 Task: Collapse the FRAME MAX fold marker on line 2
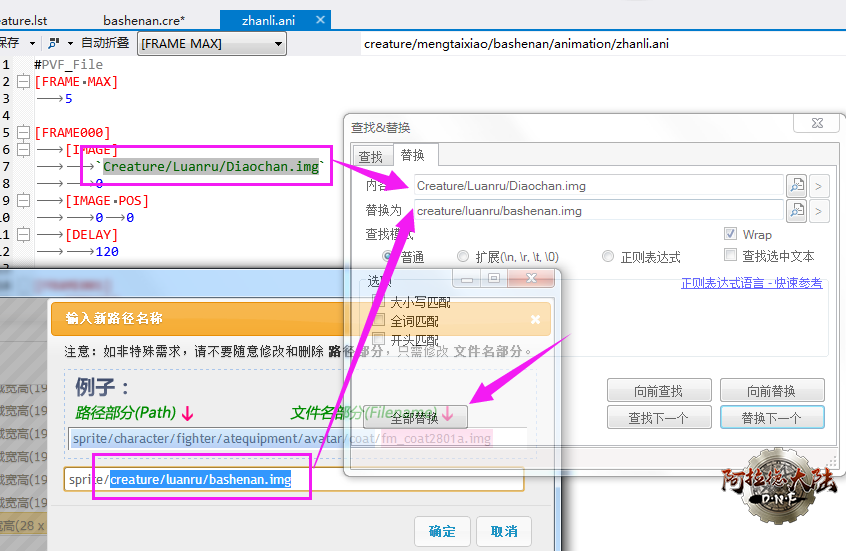(23, 81)
